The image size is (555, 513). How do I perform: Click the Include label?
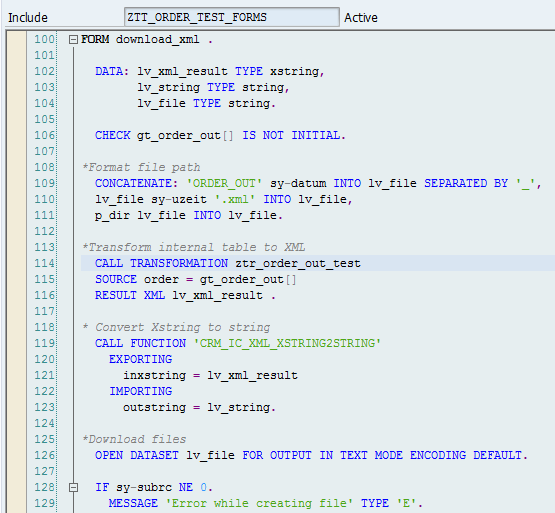coord(28,18)
